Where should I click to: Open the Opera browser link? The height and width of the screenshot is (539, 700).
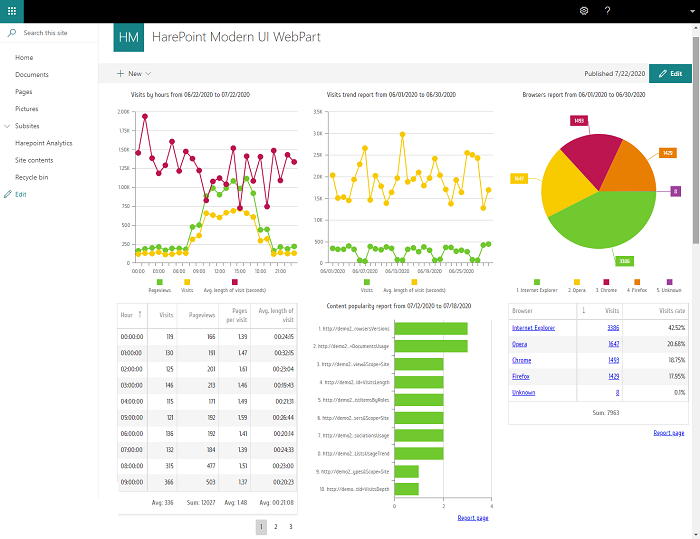(520, 344)
